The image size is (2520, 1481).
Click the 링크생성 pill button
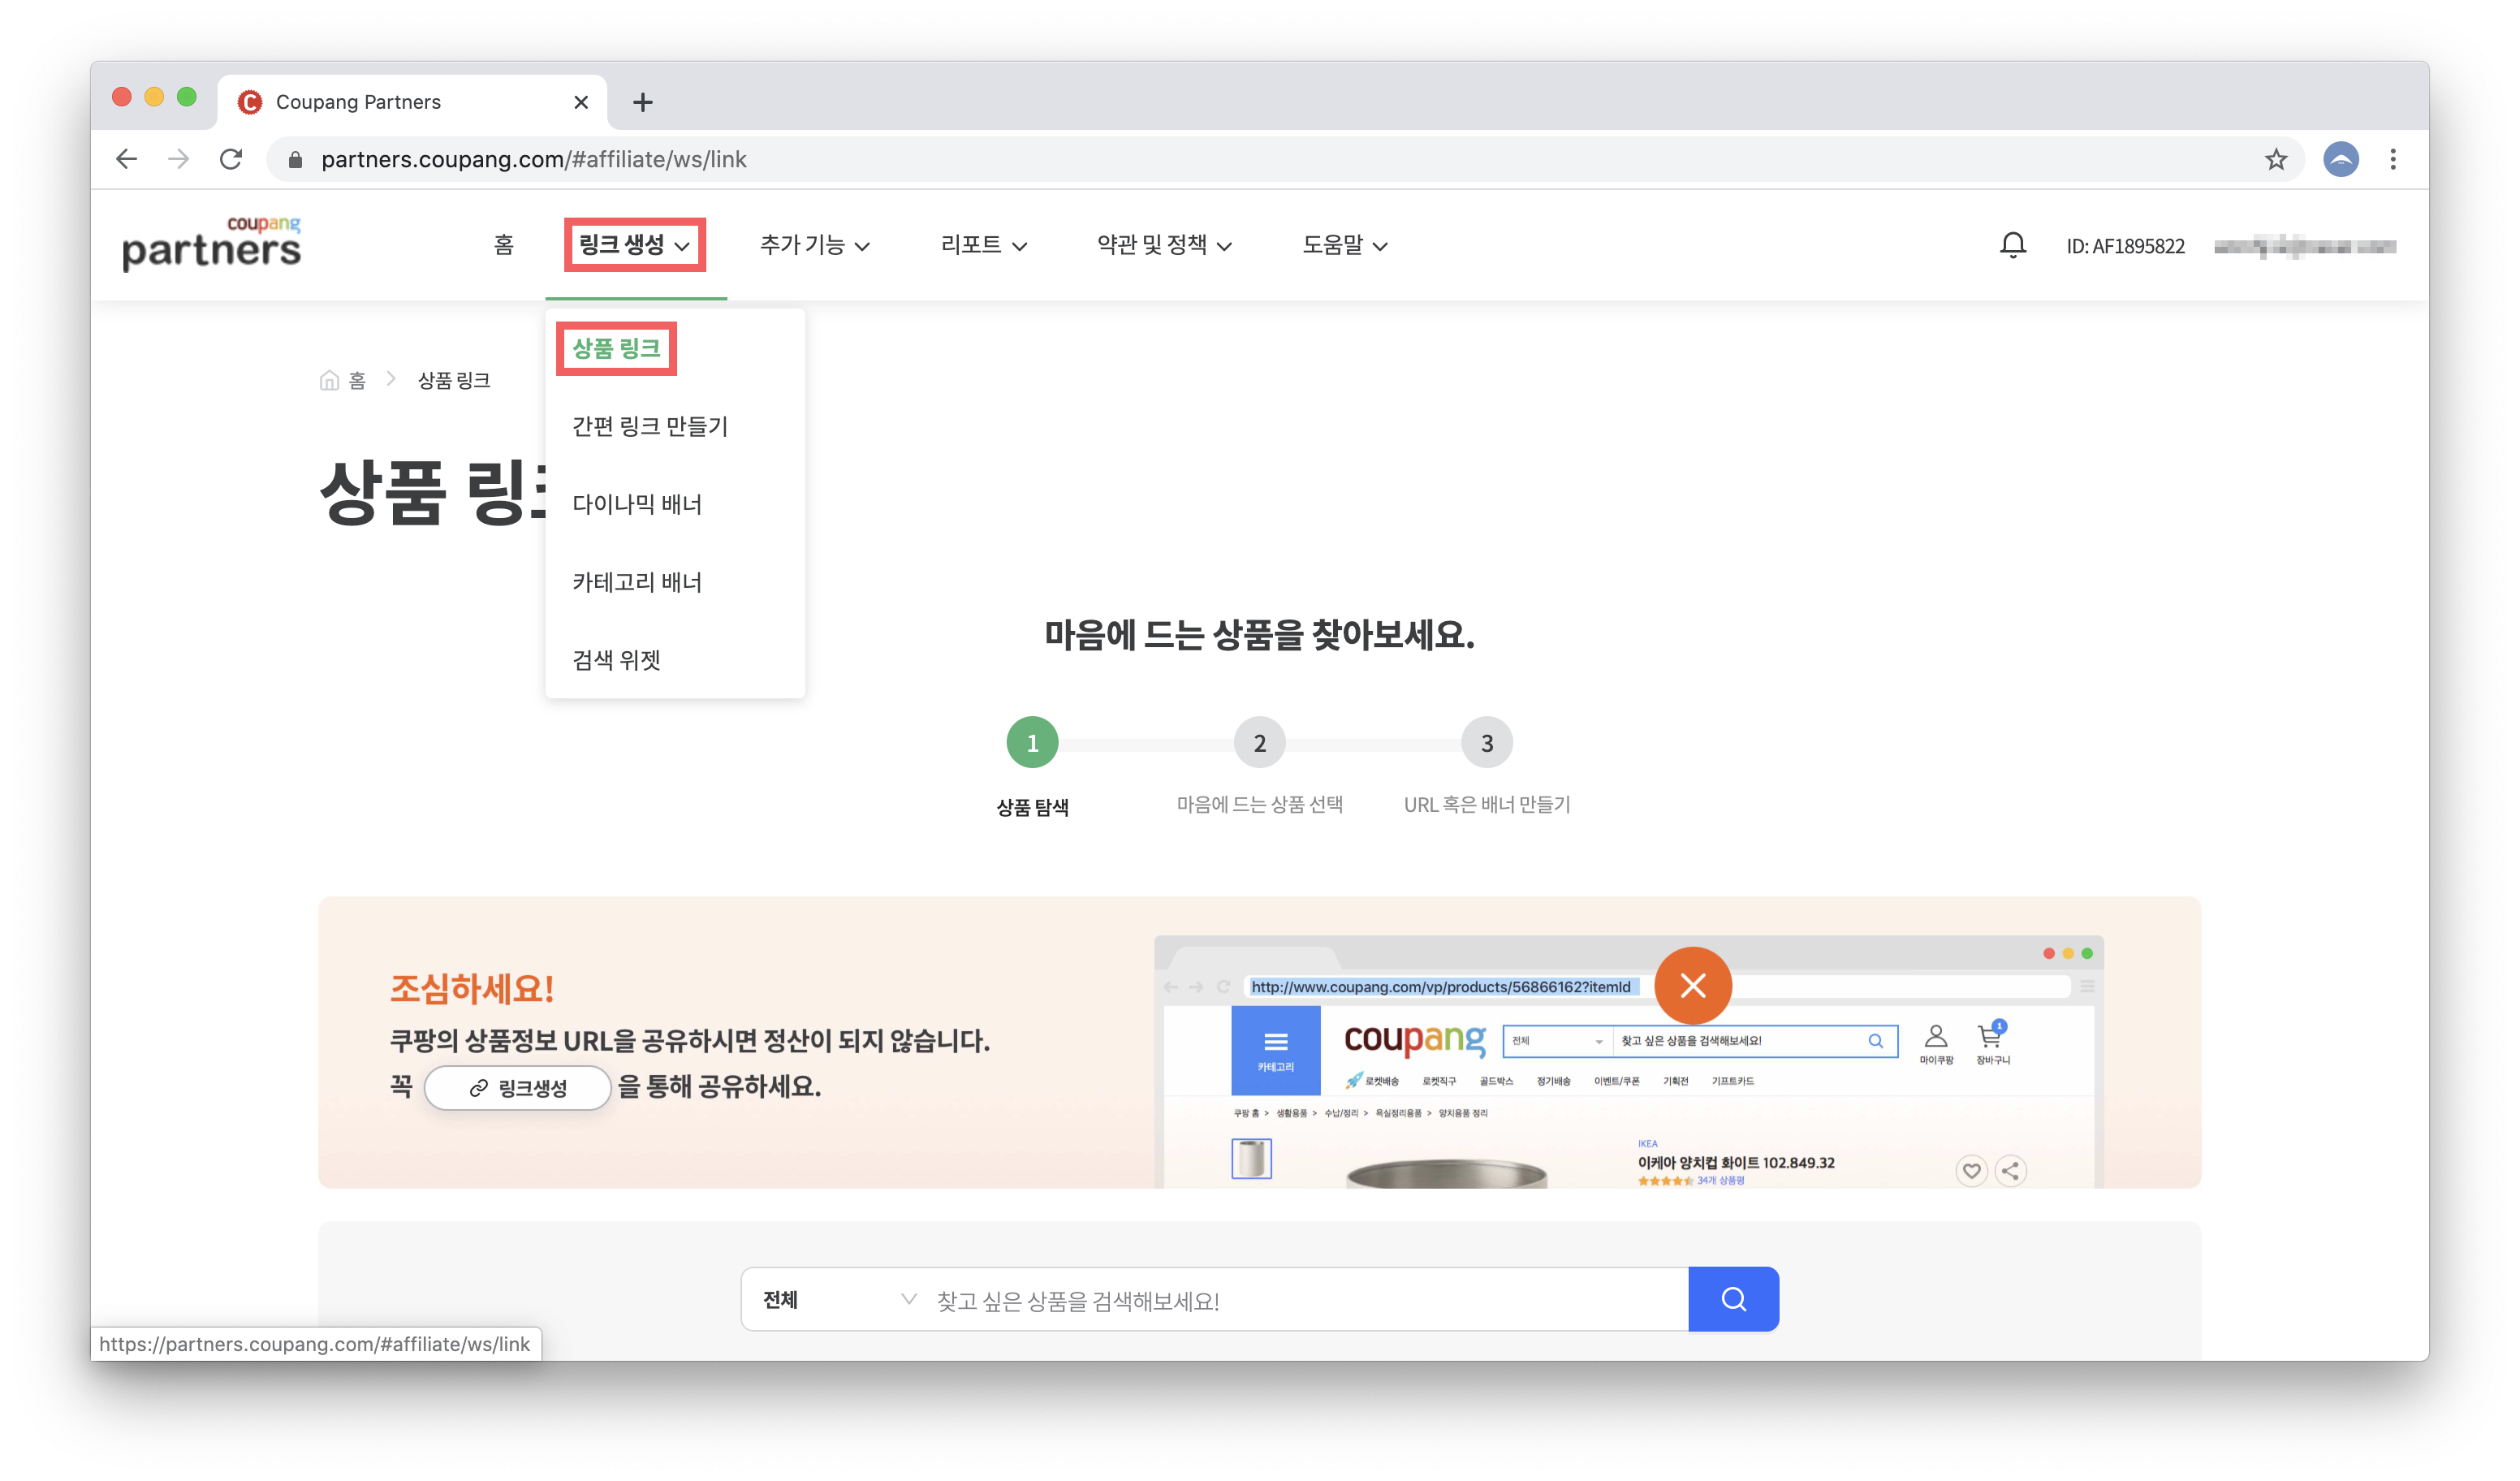click(x=517, y=1087)
